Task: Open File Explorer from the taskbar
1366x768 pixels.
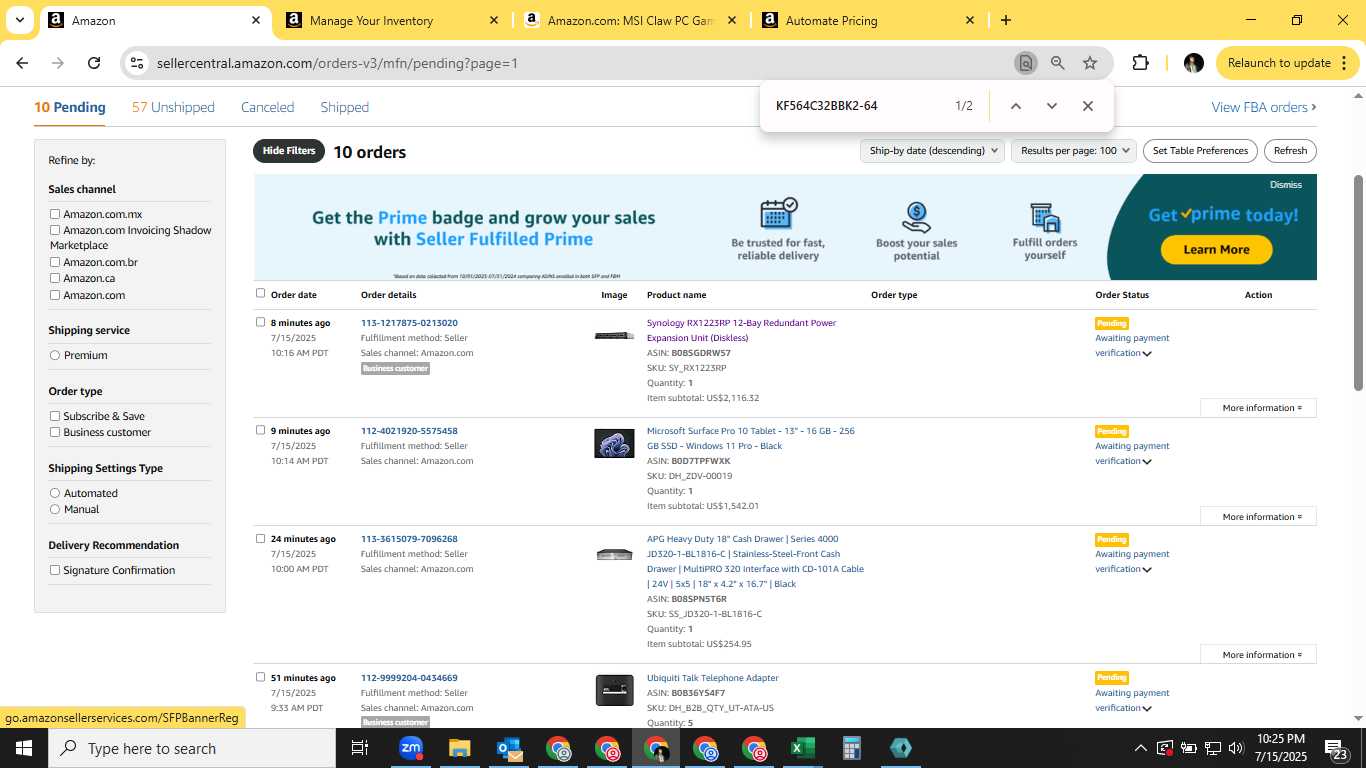Action: (x=459, y=748)
